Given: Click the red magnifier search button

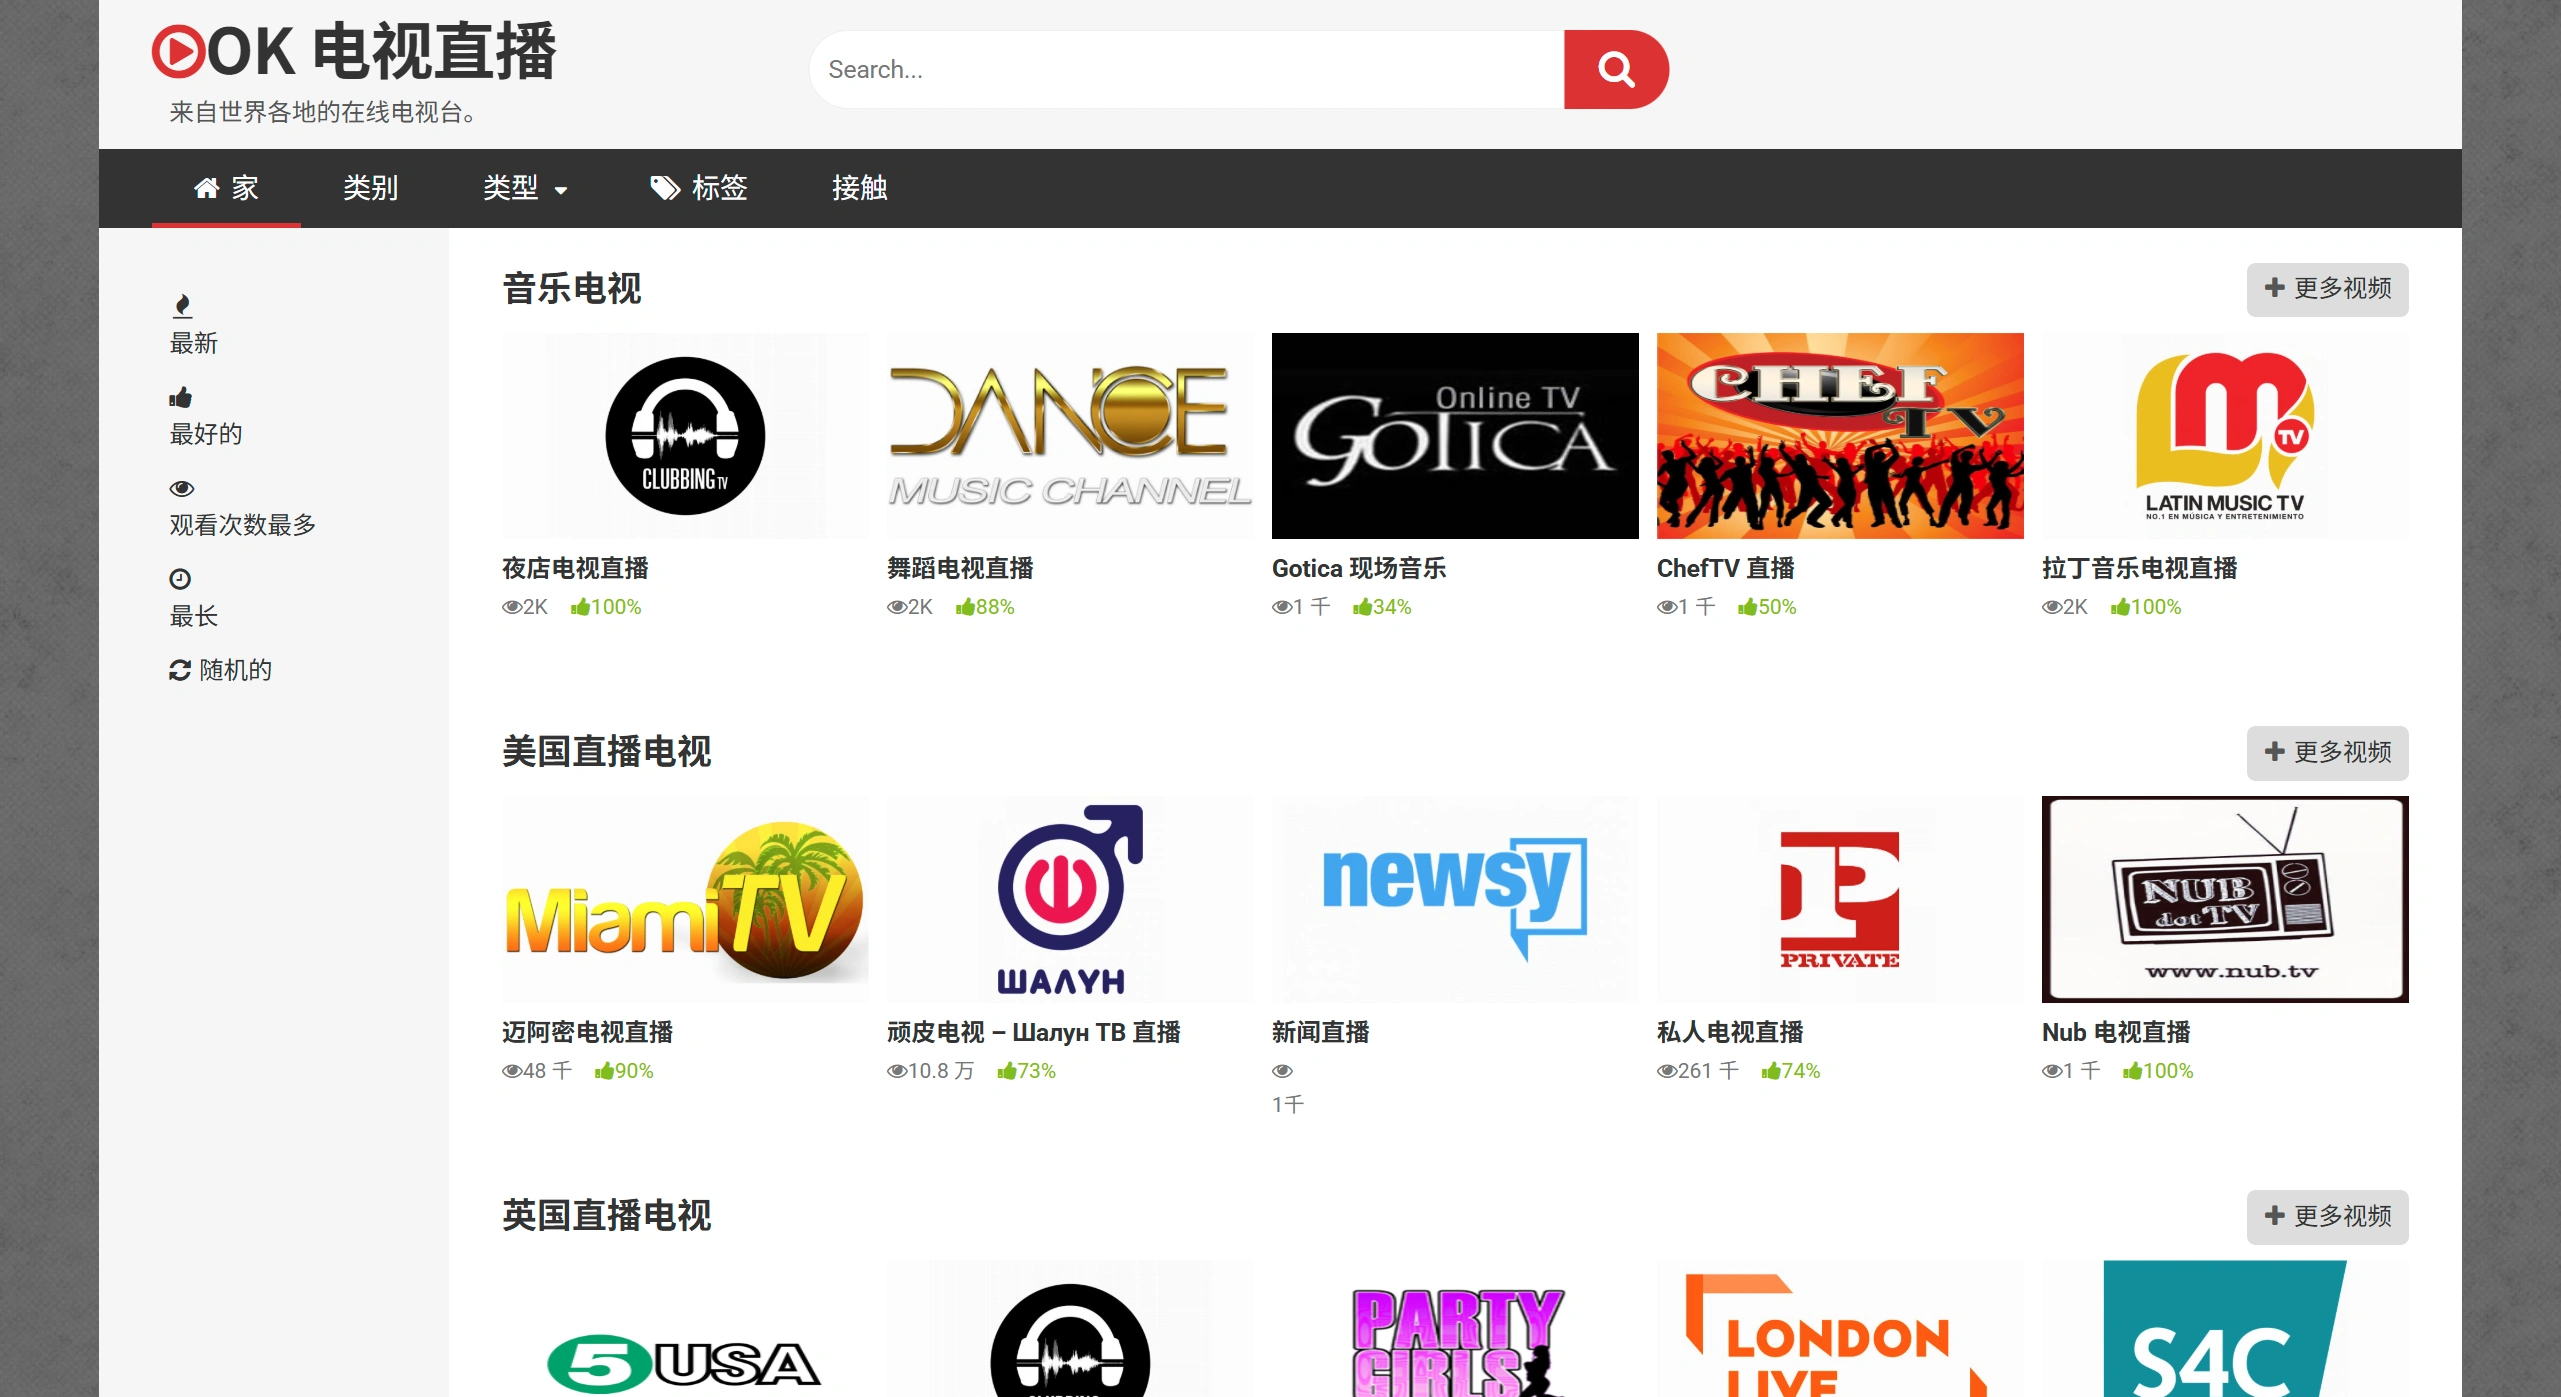Looking at the screenshot, I should [x=1615, y=69].
